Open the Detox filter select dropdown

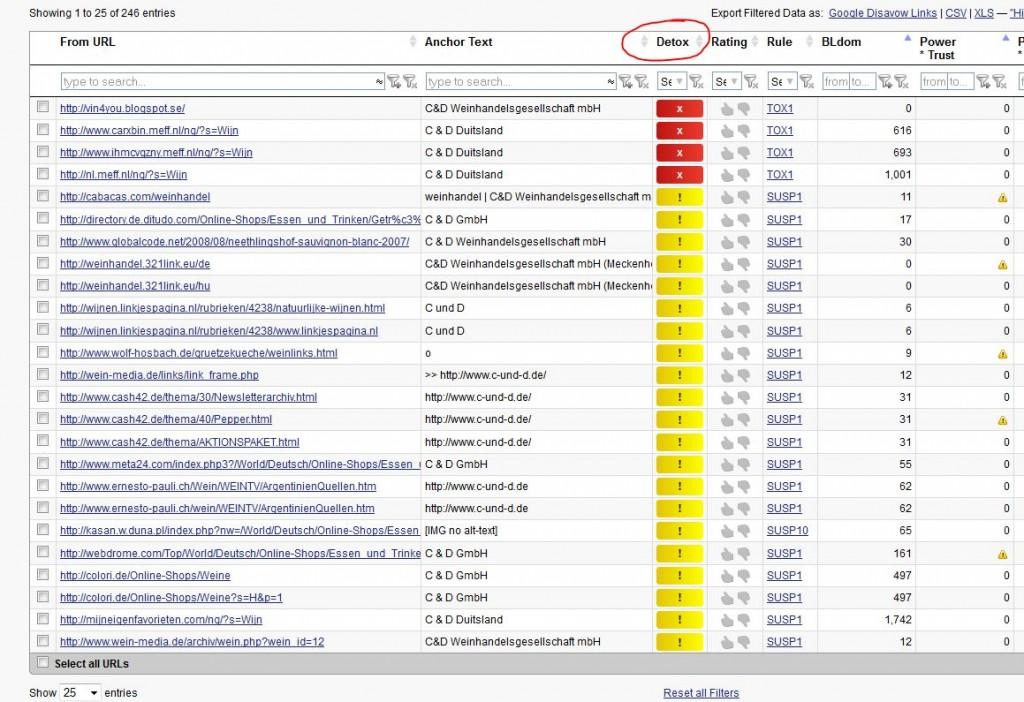[671, 82]
